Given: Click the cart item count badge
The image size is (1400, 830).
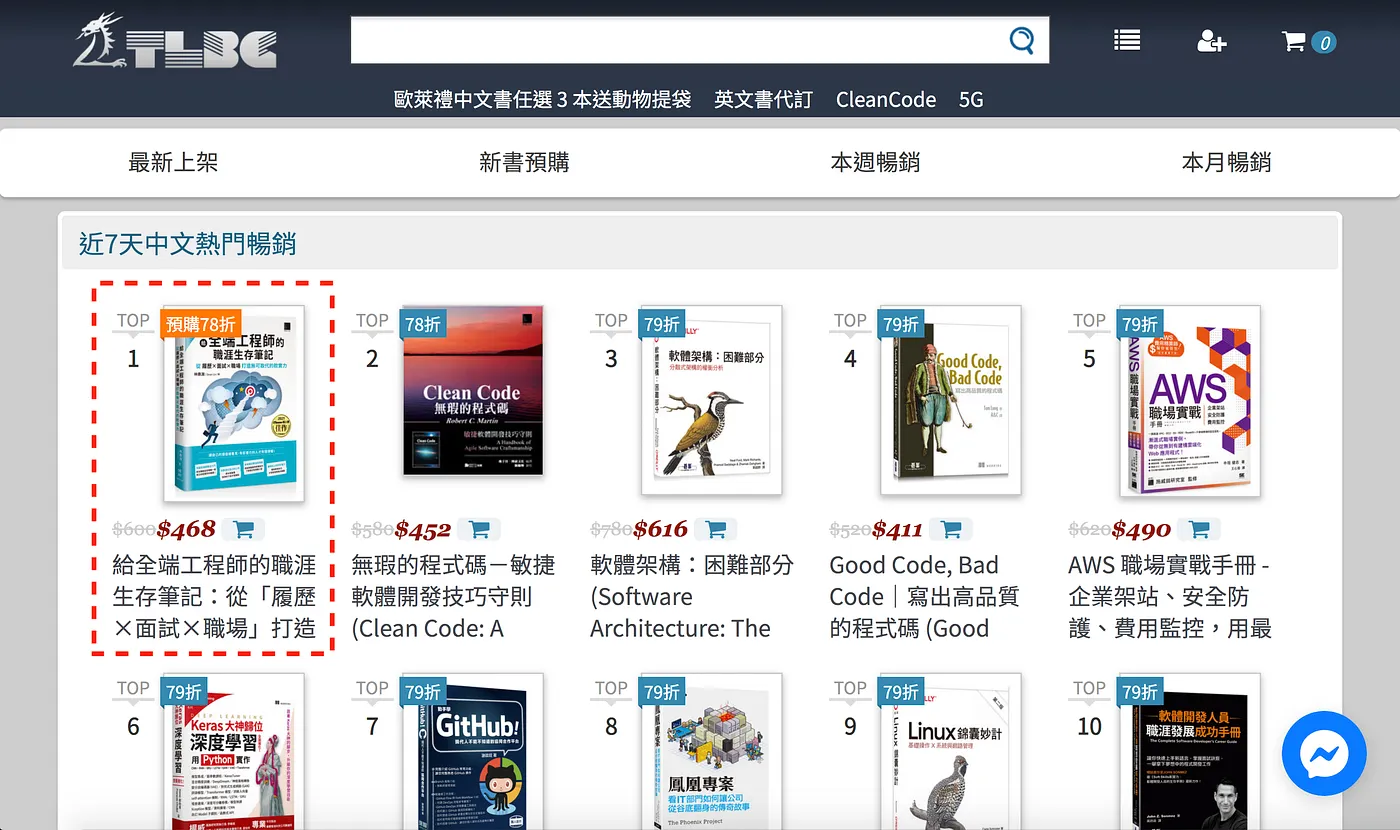Looking at the screenshot, I should tap(1324, 42).
